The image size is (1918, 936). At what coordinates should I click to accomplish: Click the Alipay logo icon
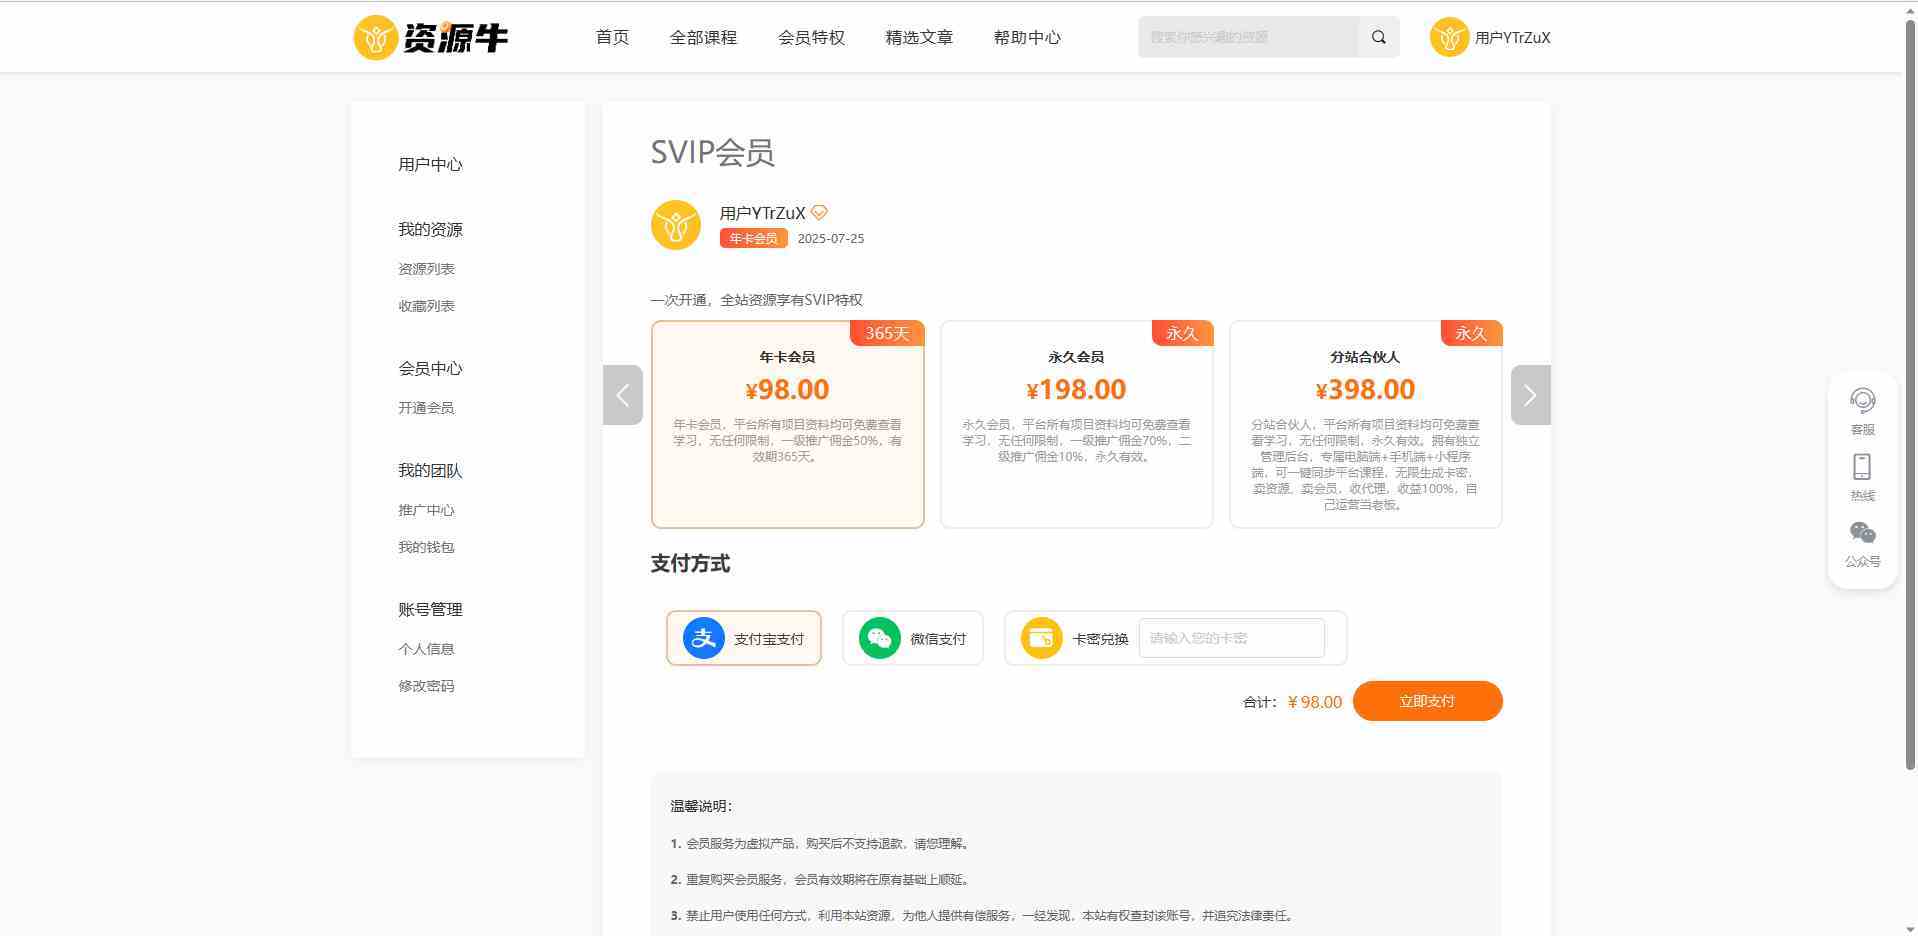703,638
